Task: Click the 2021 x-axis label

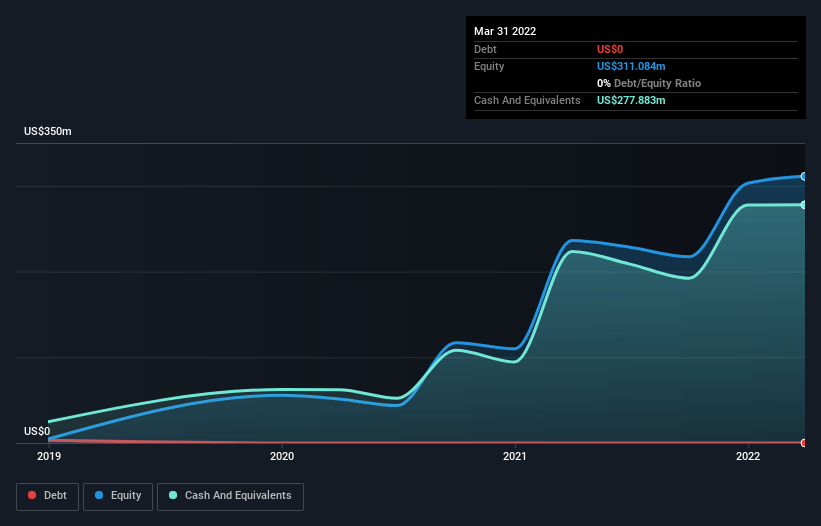Action: [515, 456]
